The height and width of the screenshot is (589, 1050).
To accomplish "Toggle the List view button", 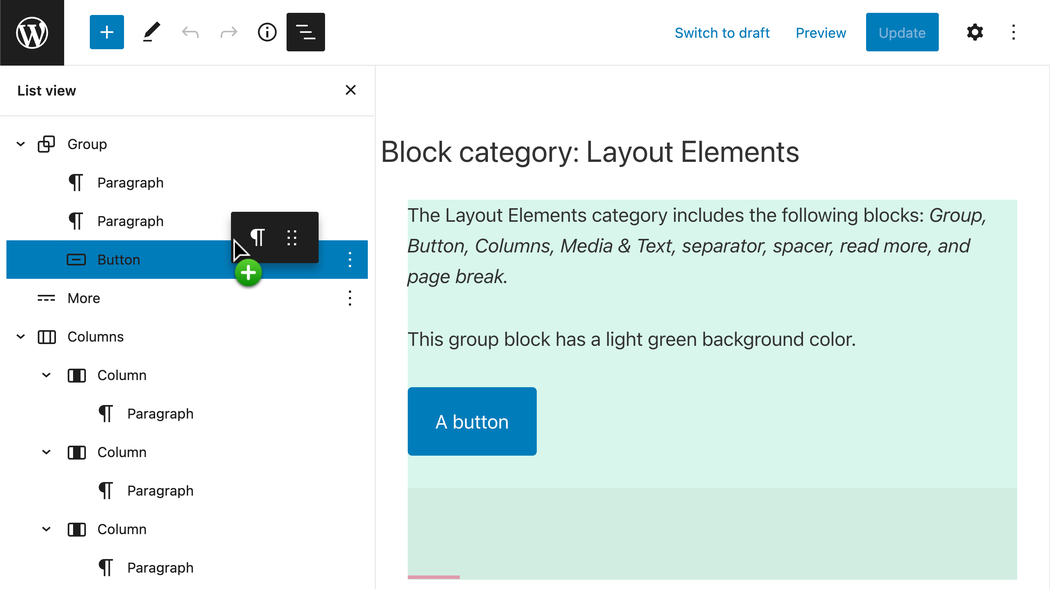I will [305, 32].
